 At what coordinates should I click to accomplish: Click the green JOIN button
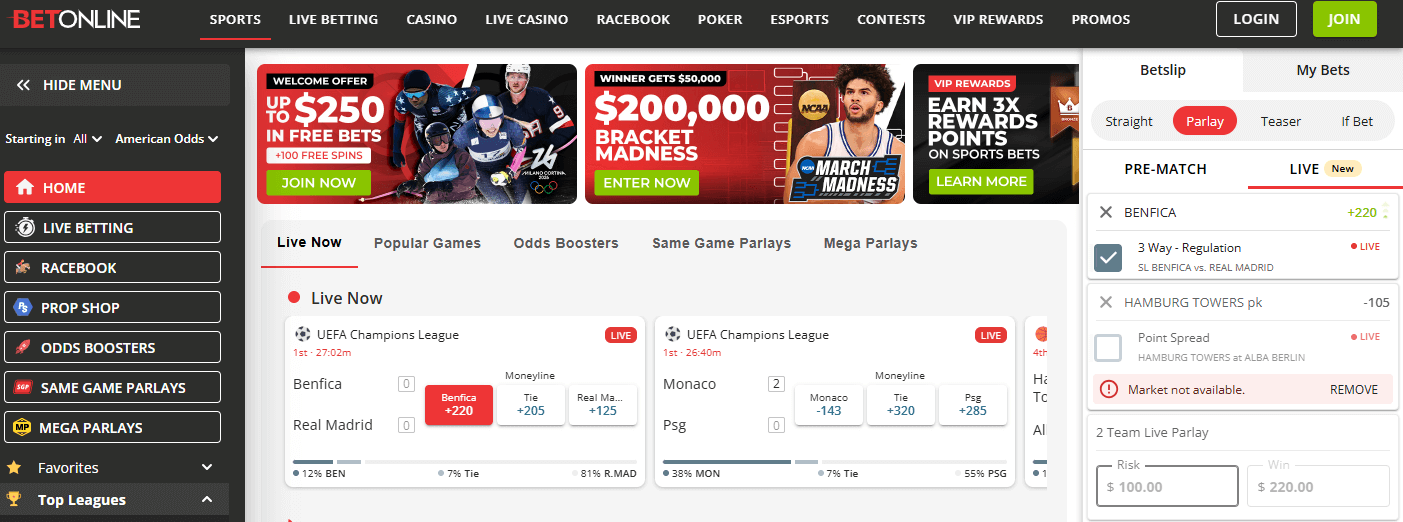tap(1344, 19)
